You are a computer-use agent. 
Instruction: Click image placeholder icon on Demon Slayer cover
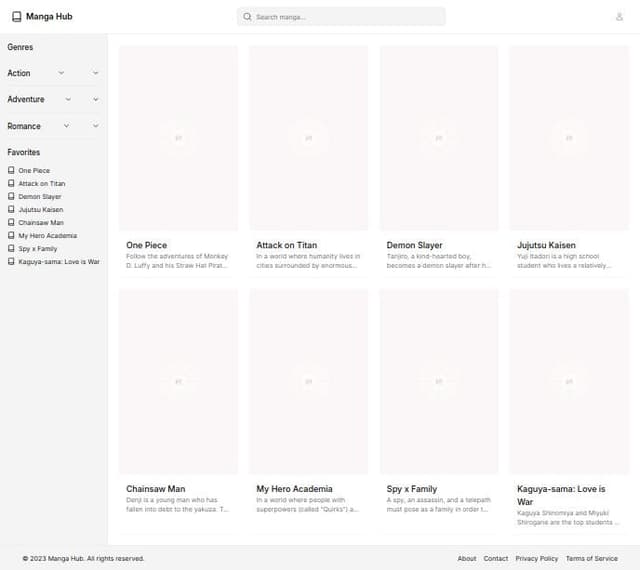tap(439, 138)
